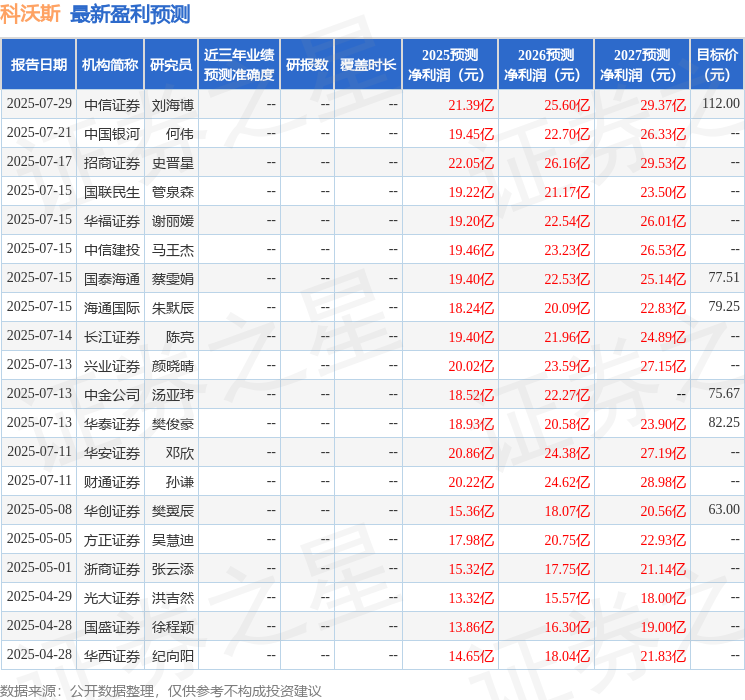This screenshot has width=745, height=700.
Task: Click target price 112.00
Action: tap(721, 104)
